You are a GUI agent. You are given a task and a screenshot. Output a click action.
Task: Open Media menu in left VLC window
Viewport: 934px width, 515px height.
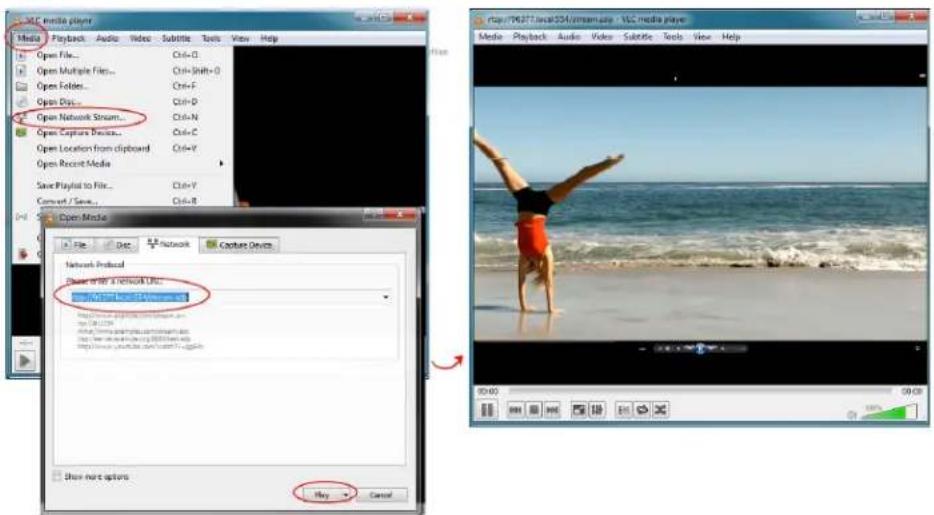point(28,38)
